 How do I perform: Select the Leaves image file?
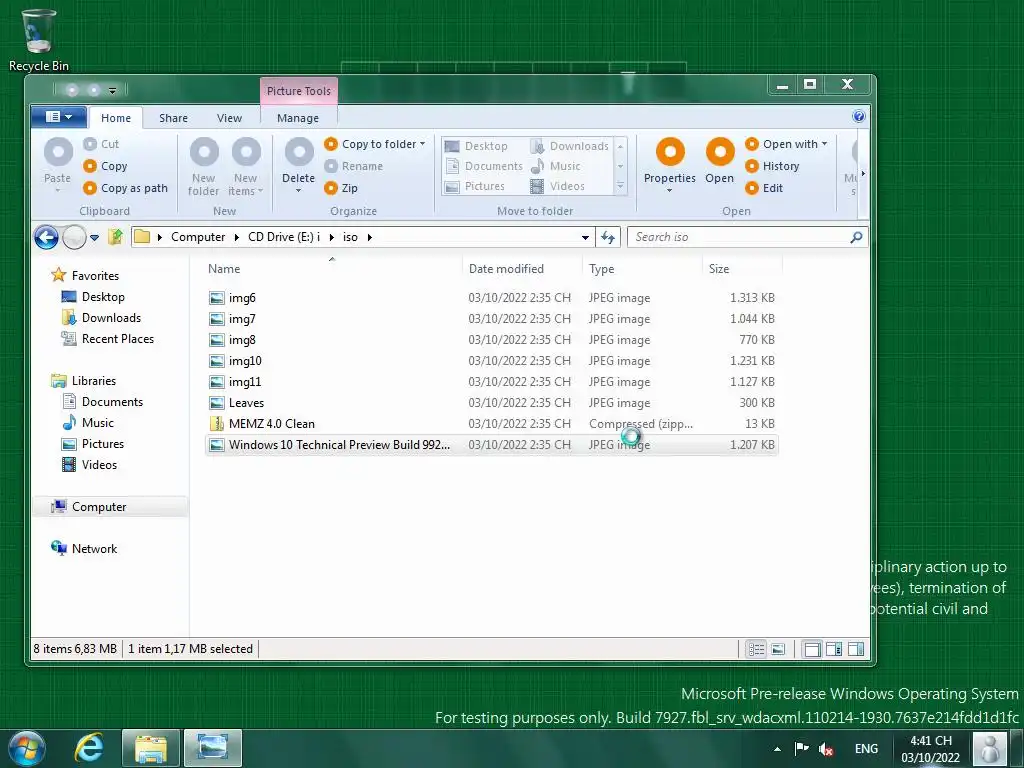(491, 402)
